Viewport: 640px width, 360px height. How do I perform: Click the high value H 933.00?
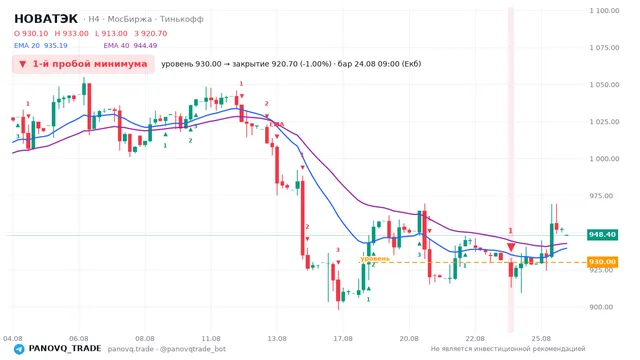[71, 33]
